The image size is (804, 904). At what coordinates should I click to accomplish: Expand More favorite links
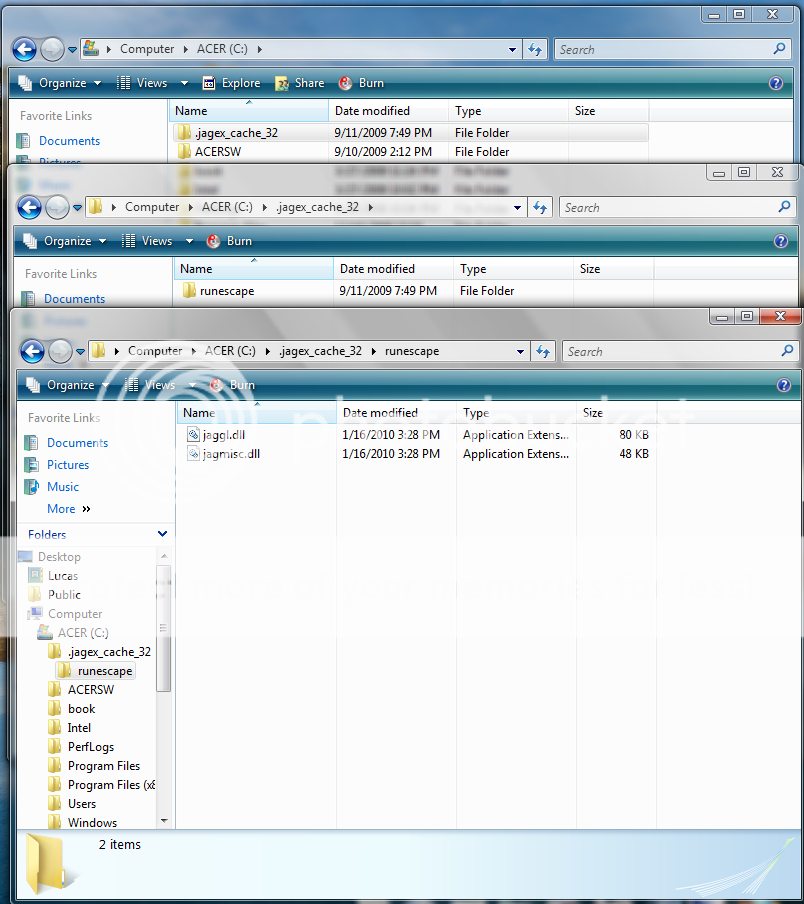68,509
